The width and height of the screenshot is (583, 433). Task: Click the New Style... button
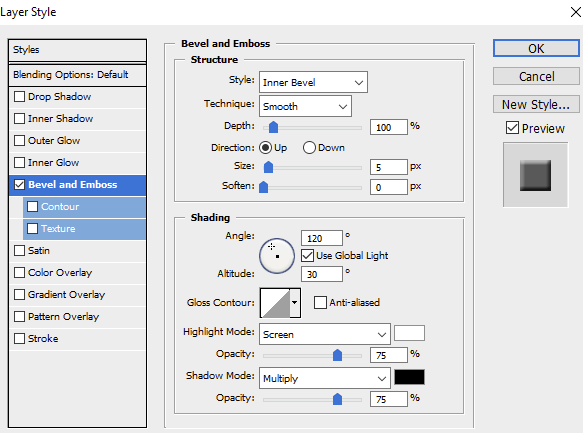point(536,104)
